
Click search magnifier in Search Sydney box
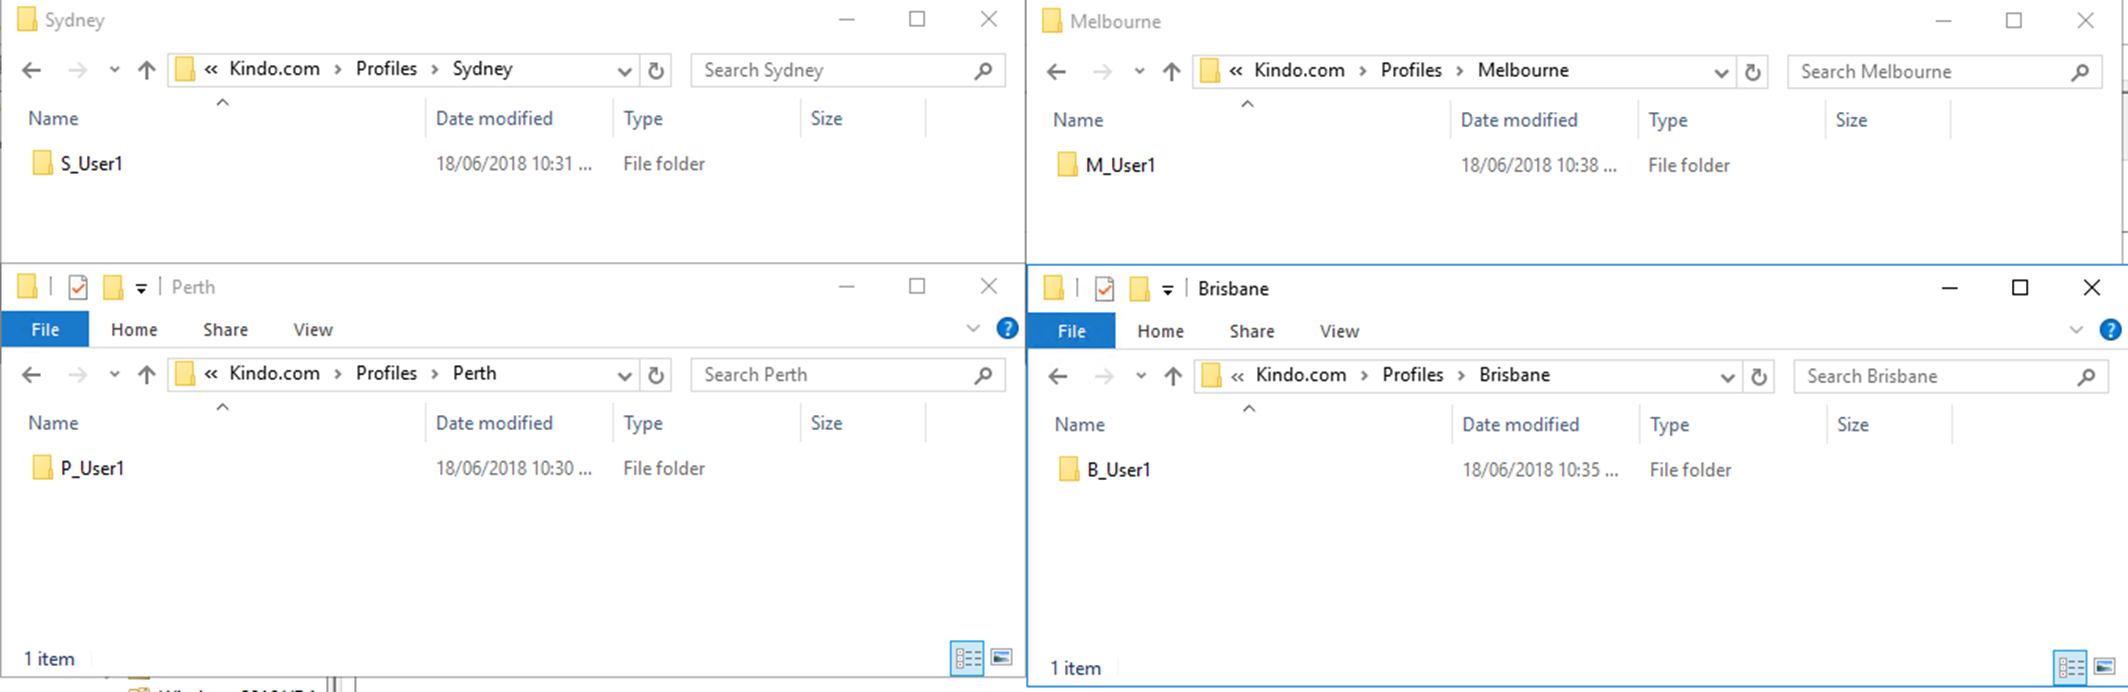(983, 70)
